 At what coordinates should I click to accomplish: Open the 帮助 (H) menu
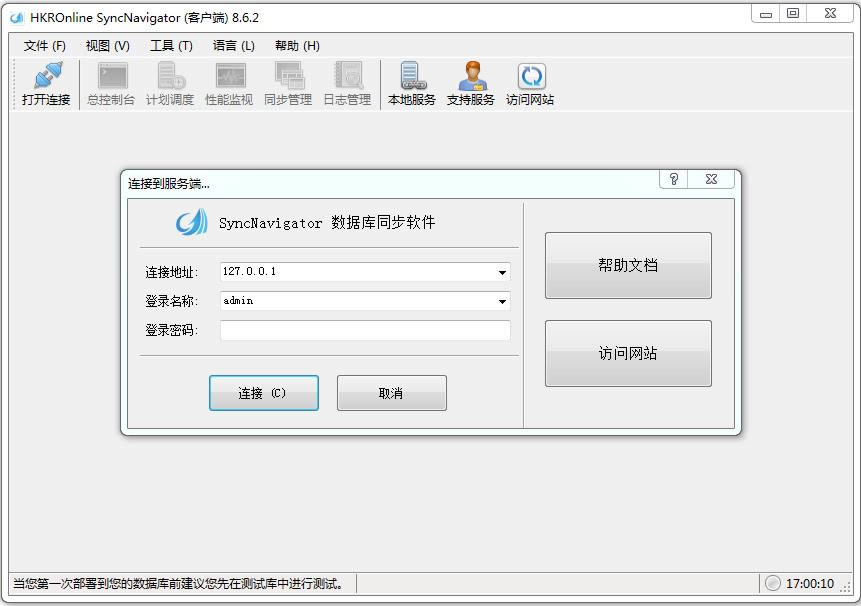297,46
